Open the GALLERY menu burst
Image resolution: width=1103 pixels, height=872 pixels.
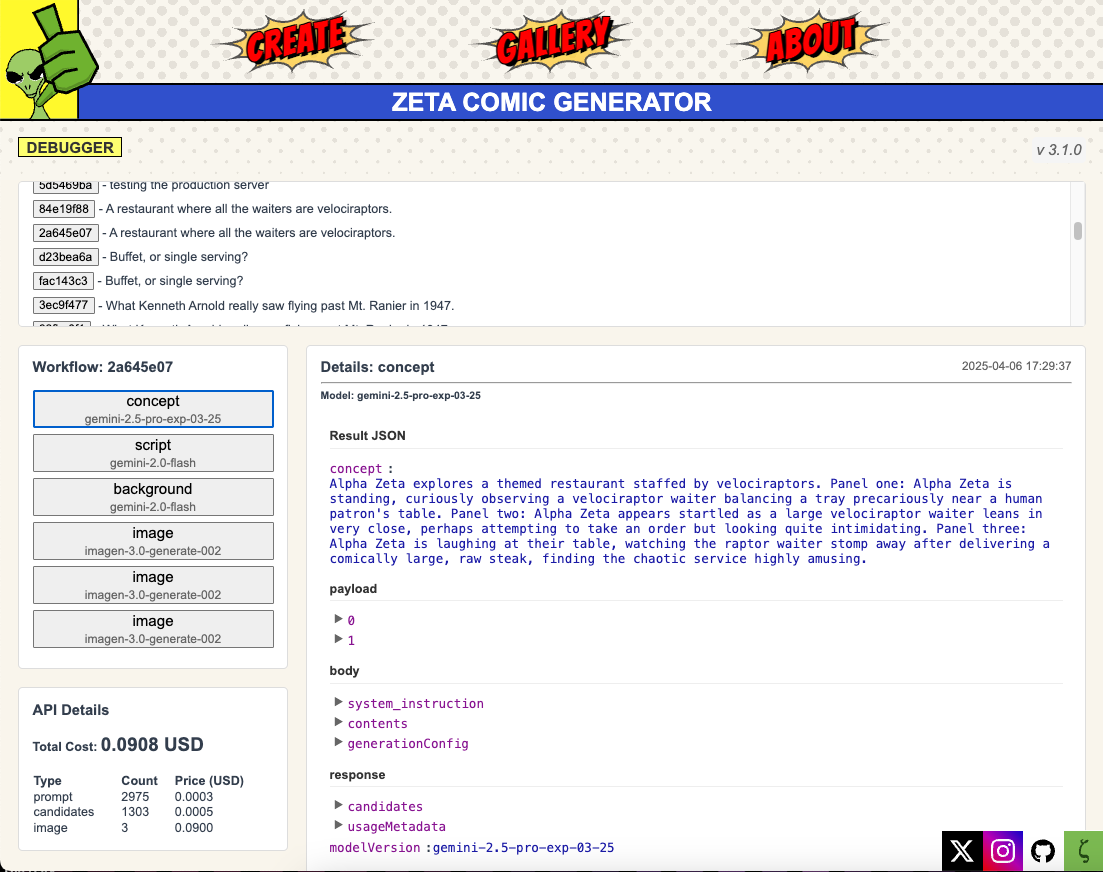point(552,41)
